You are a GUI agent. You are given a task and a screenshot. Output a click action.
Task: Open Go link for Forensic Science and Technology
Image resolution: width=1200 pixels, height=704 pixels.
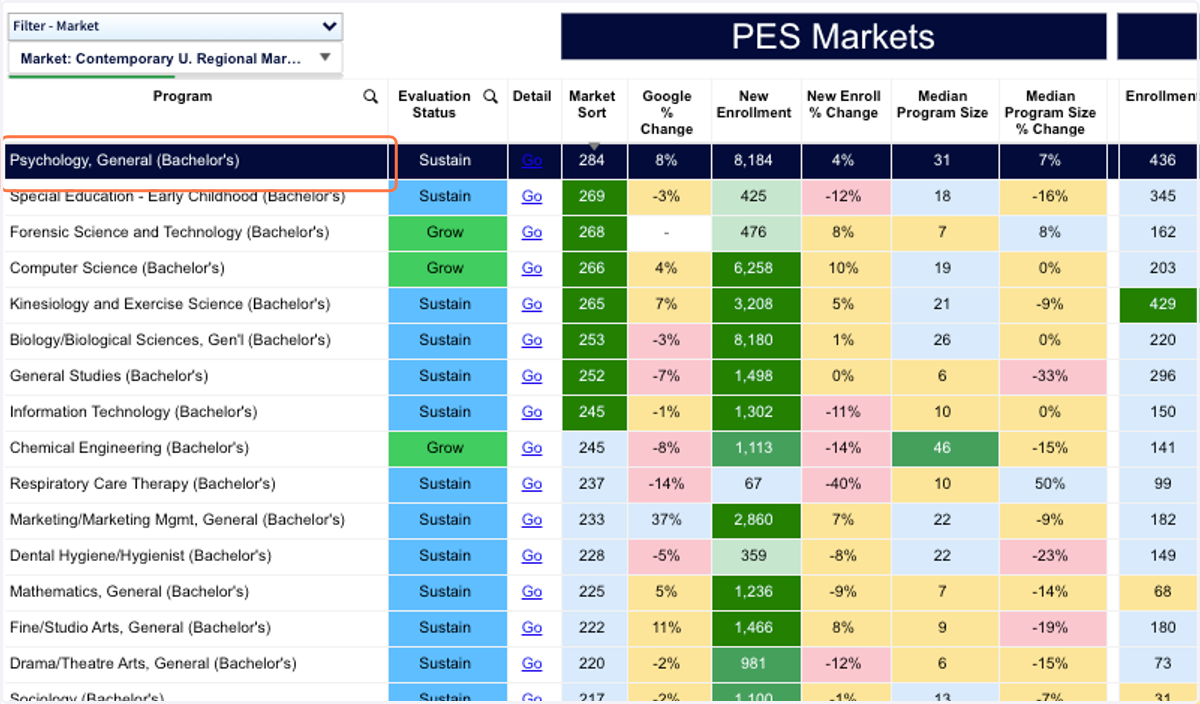532,232
